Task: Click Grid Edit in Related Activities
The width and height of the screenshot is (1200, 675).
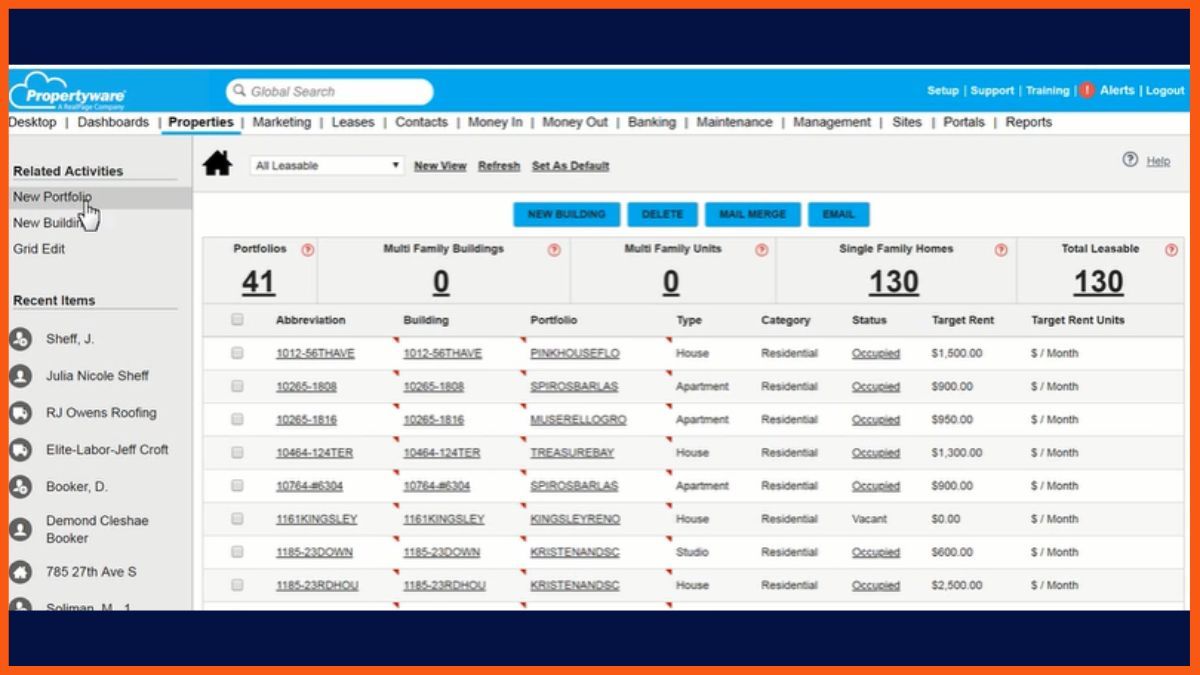Action: coord(39,249)
